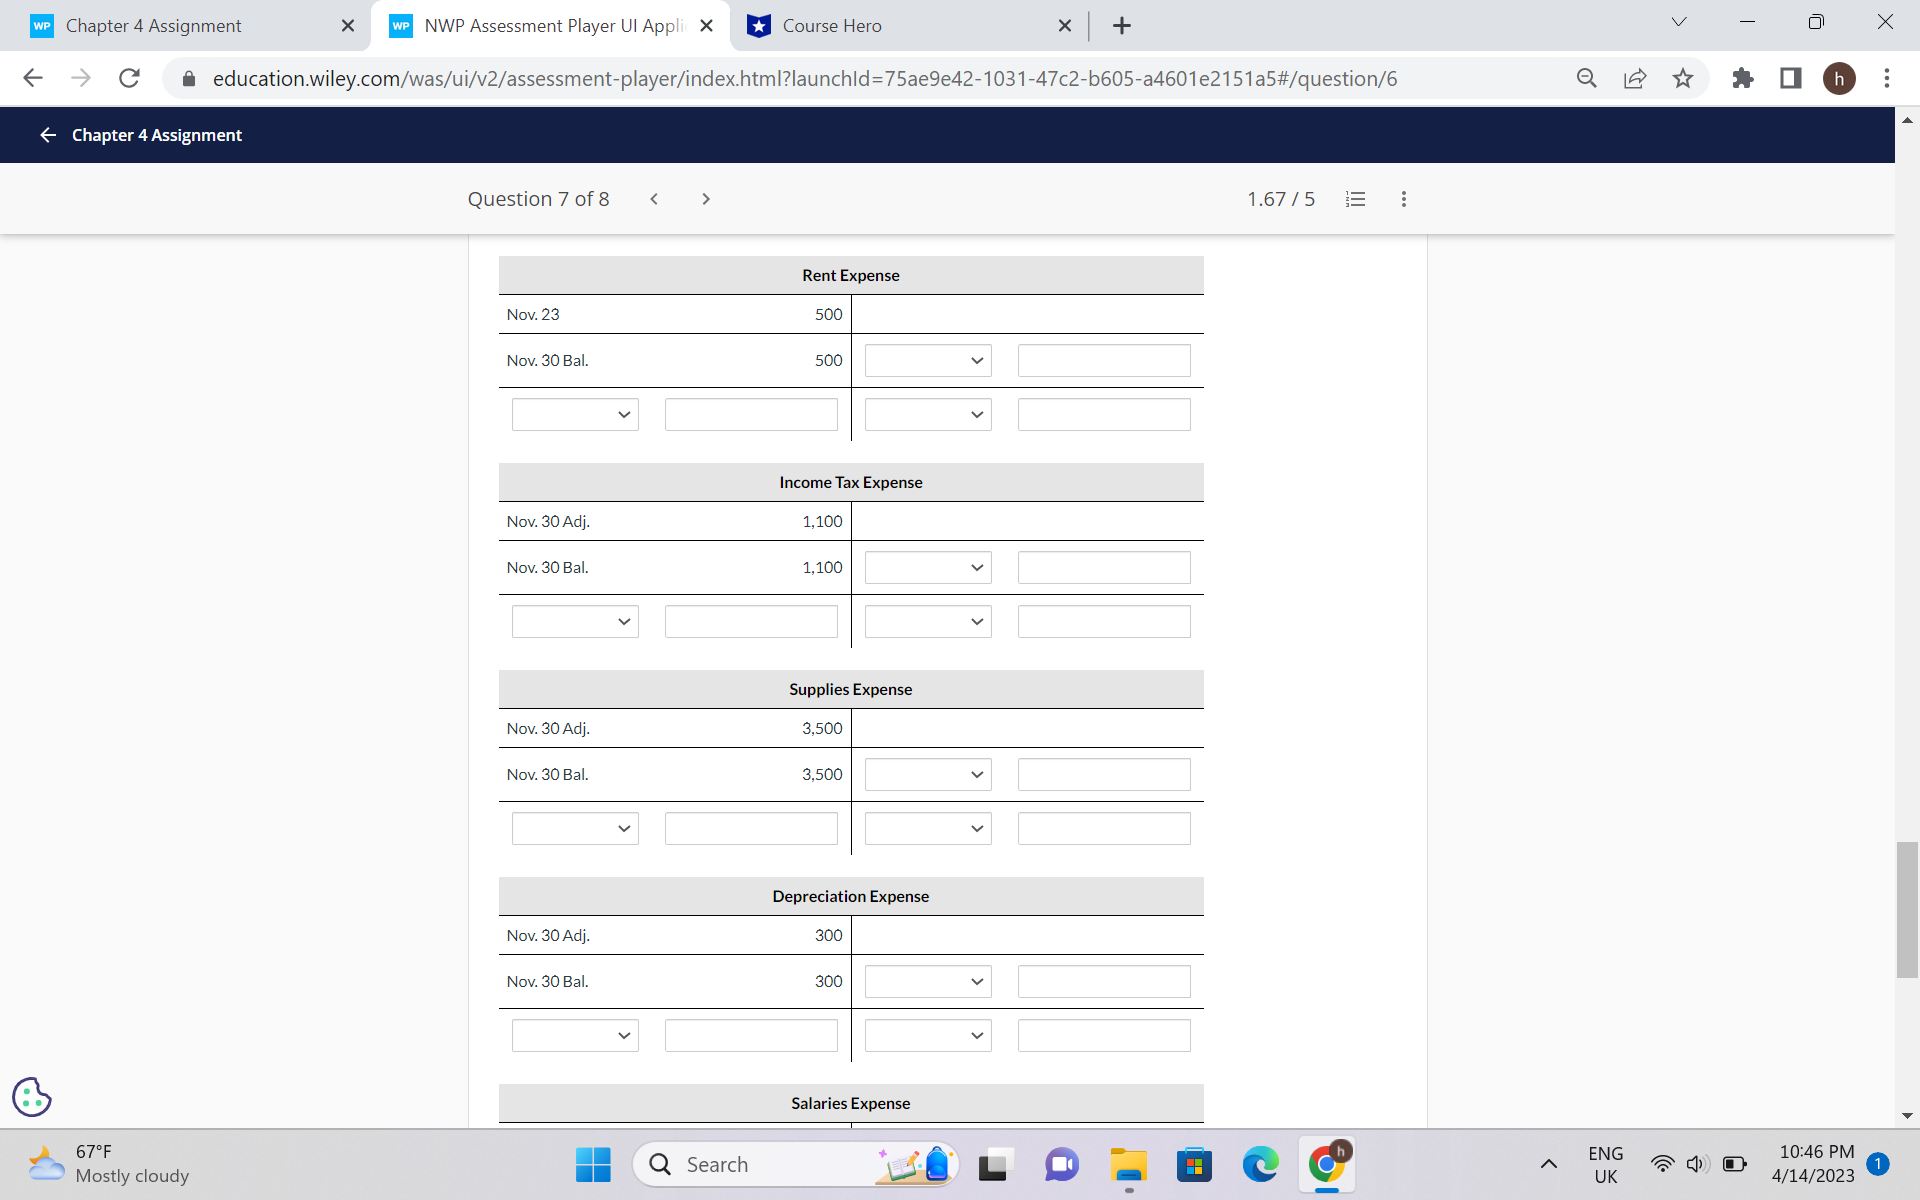Click the zoom magnifier icon in the address bar
The width and height of the screenshot is (1920, 1200).
tap(1587, 78)
